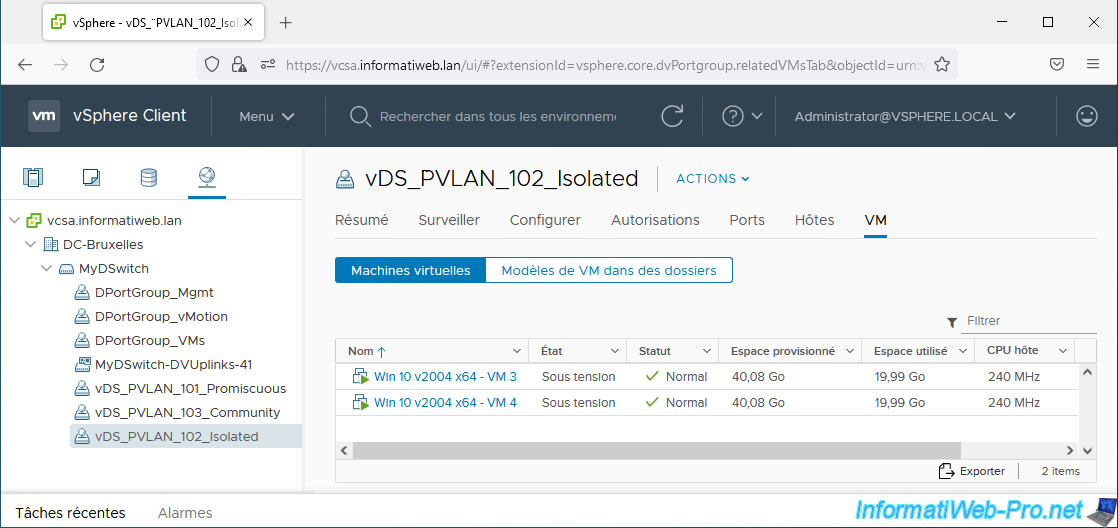Collapse the MyDSwitch tree node
The height and width of the screenshot is (528, 1118).
[47, 269]
